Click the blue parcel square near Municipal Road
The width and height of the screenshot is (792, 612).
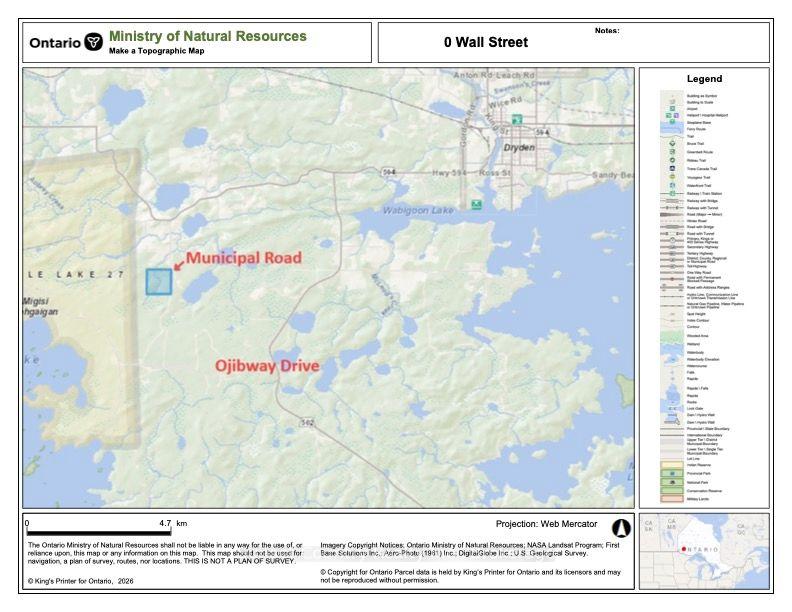click(159, 282)
